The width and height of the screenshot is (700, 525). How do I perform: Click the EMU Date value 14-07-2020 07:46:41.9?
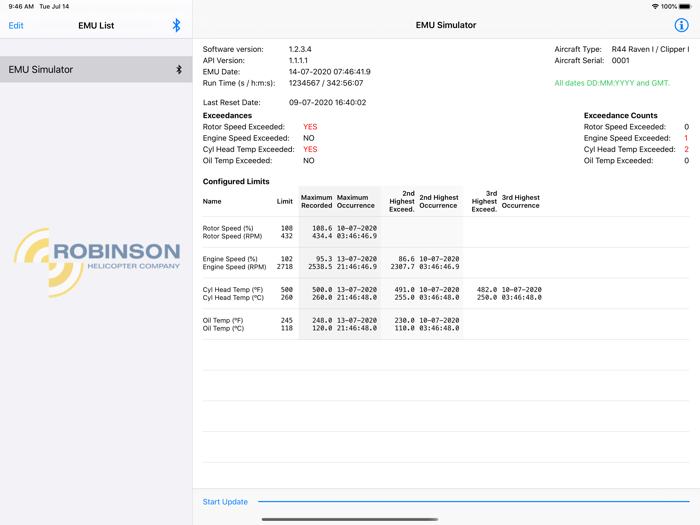click(329, 71)
